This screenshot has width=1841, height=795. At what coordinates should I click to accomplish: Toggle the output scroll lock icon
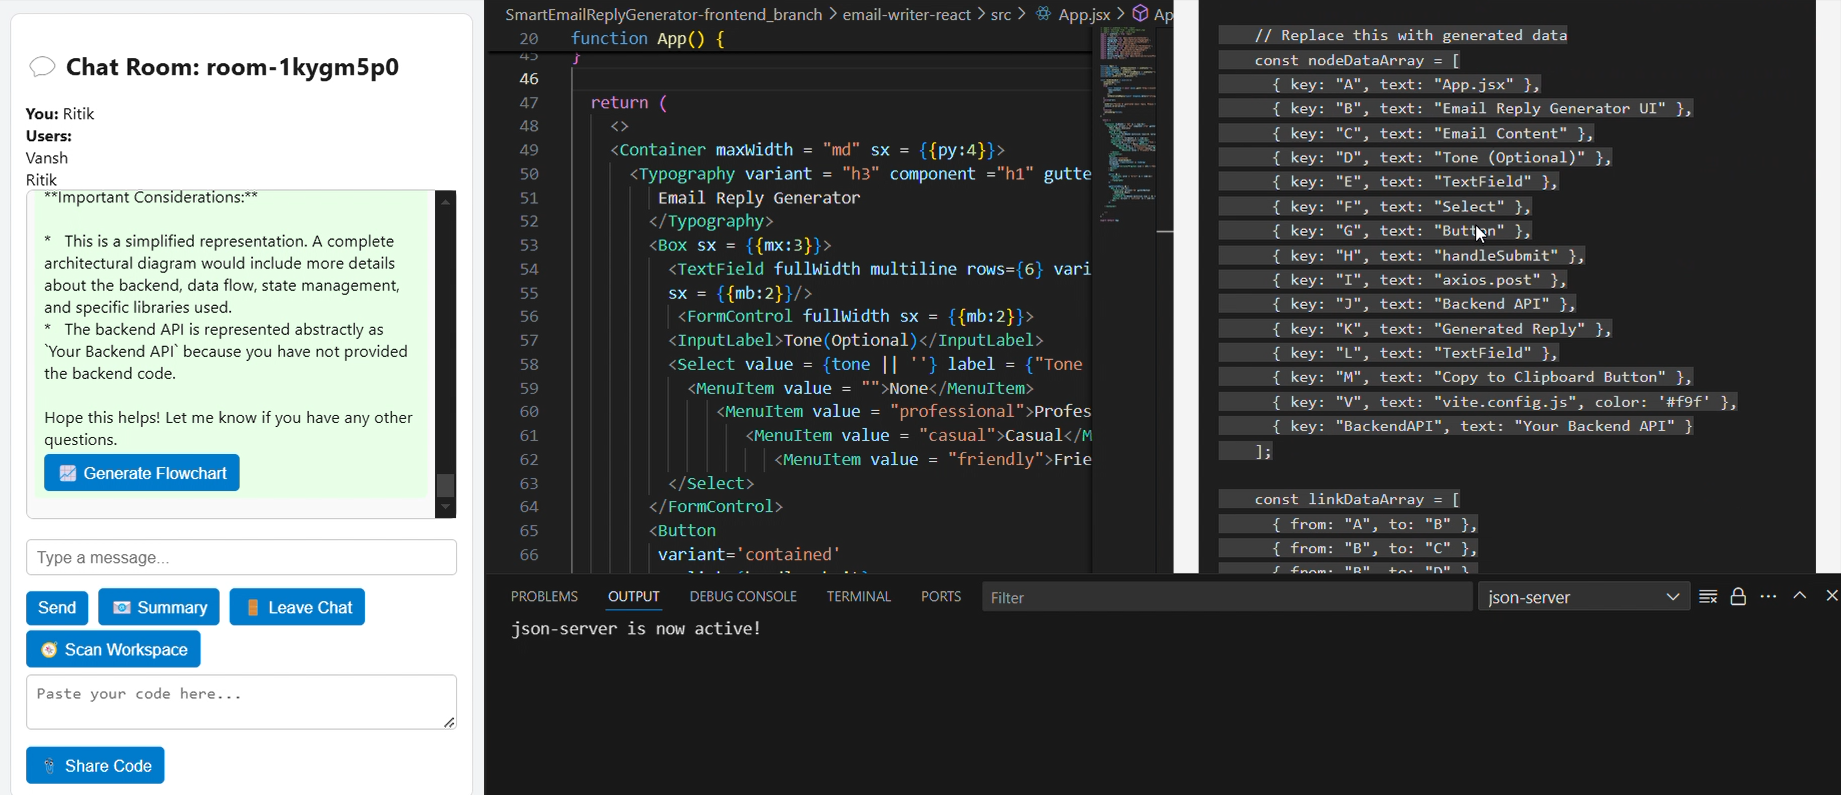tap(1738, 596)
